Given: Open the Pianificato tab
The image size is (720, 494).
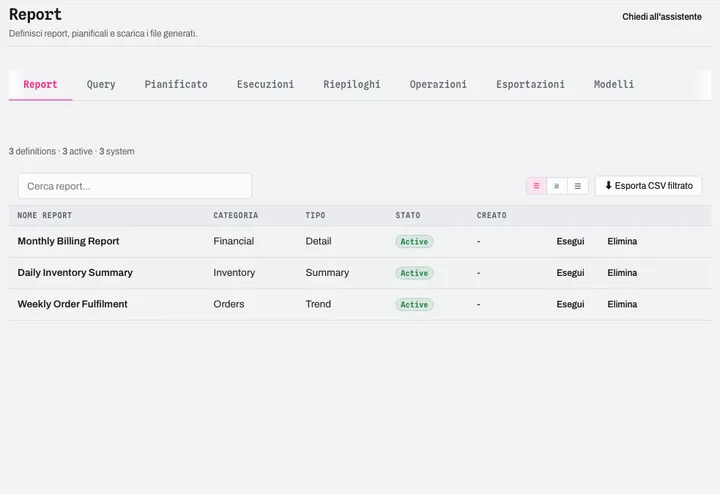Looking at the screenshot, I should click(x=176, y=84).
